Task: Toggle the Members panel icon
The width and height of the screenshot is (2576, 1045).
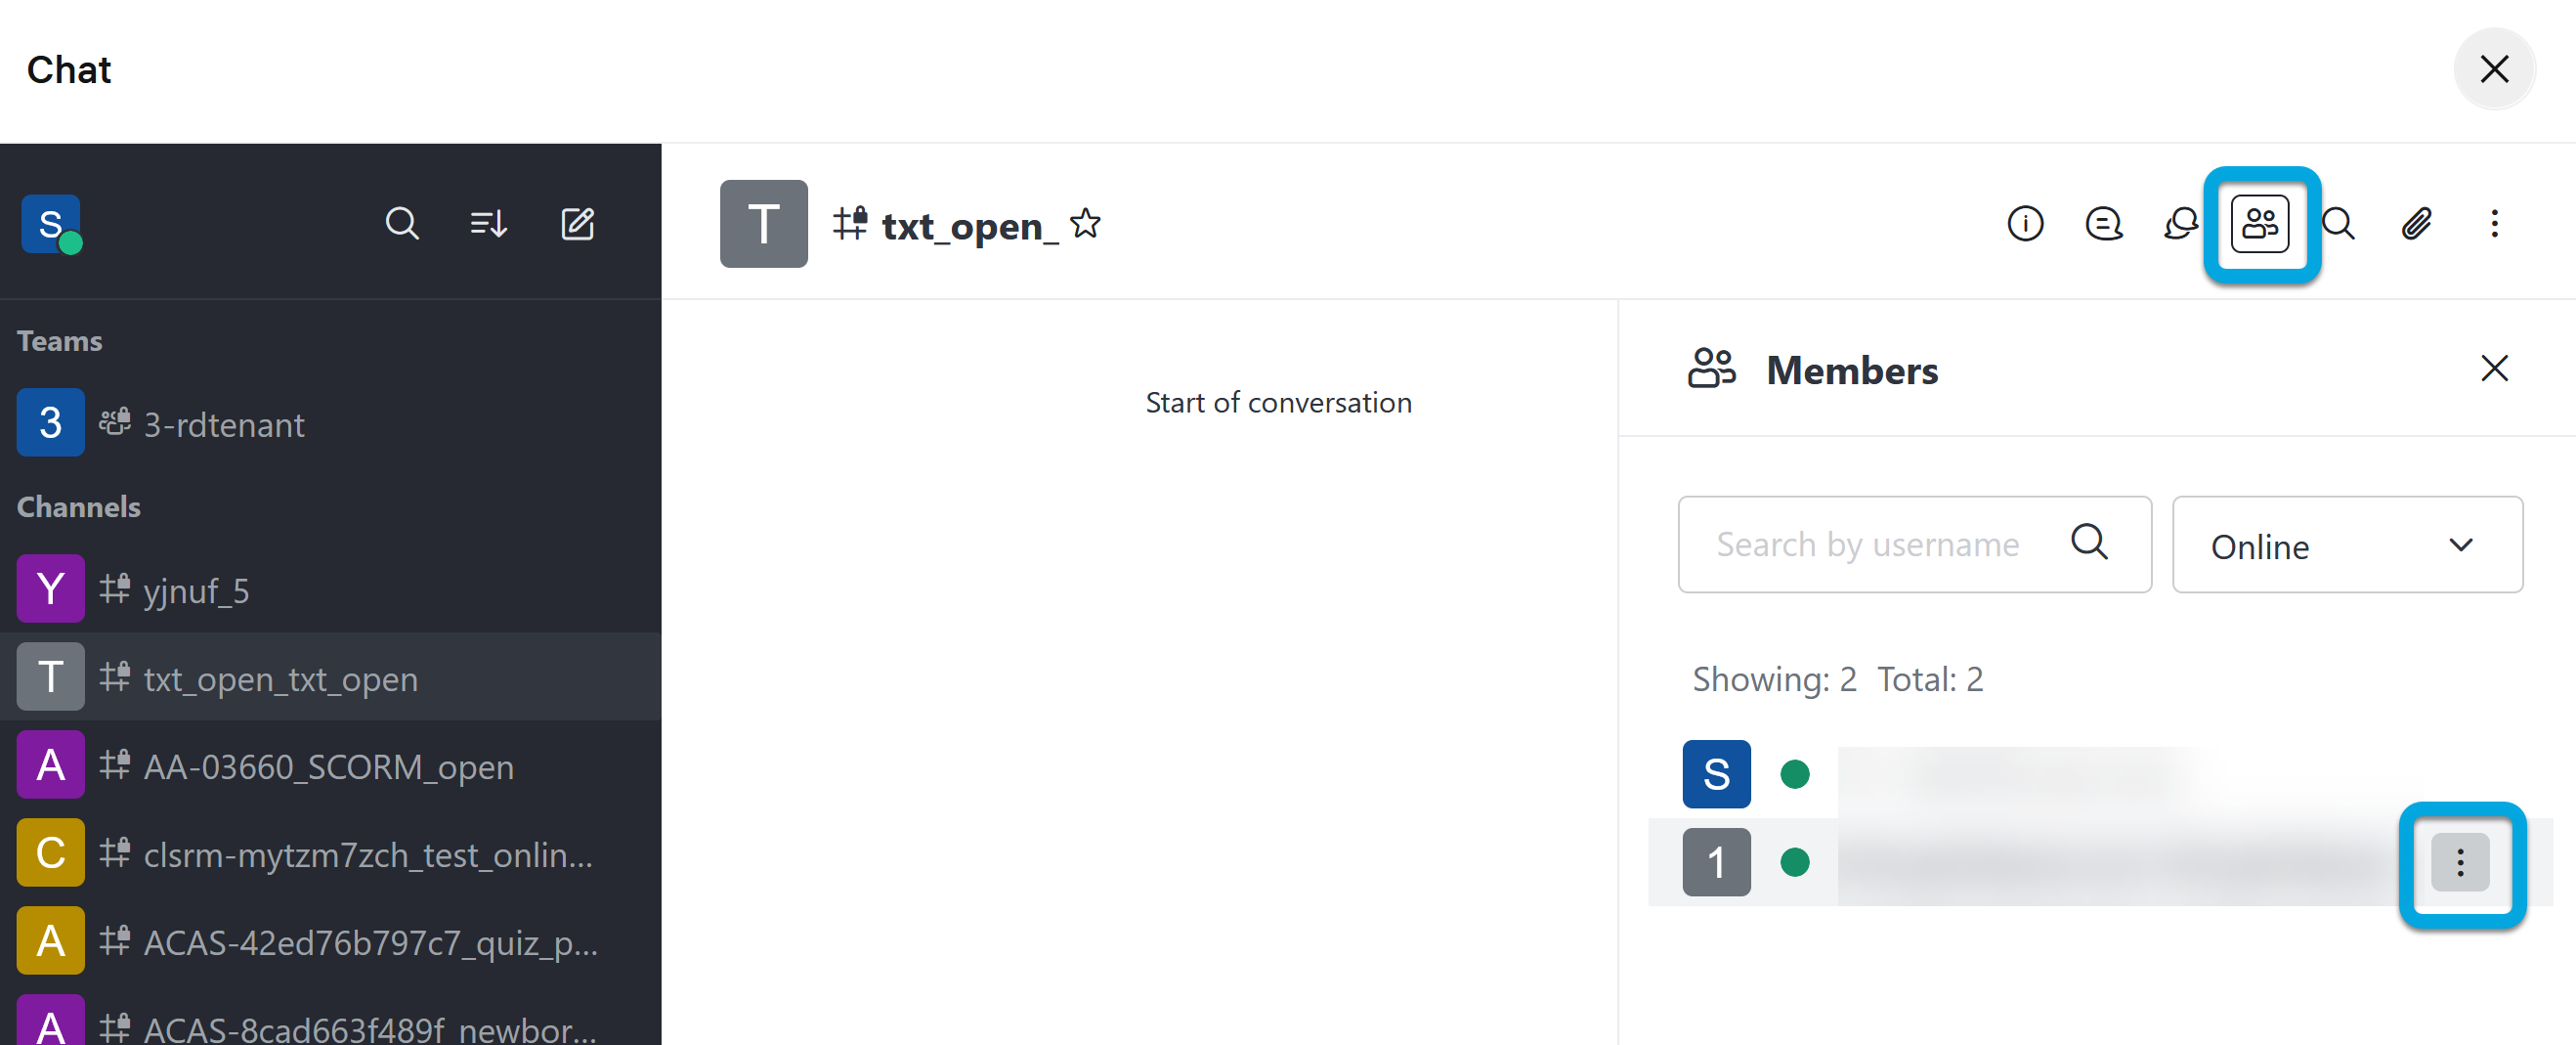Action: click(x=2260, y=224)
